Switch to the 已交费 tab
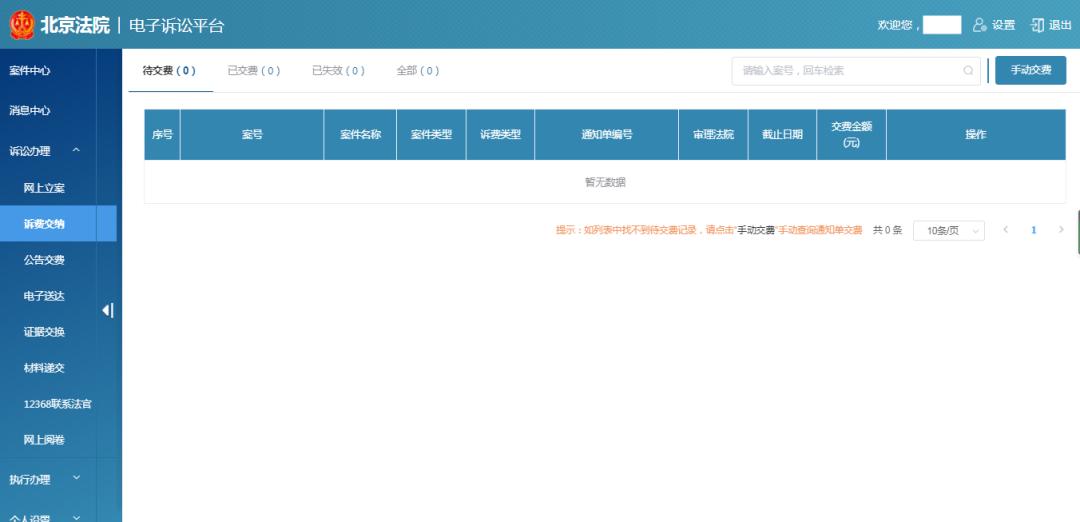This screenshot has width=1080, height=522. pyautogui.click(x=253, y=71)
